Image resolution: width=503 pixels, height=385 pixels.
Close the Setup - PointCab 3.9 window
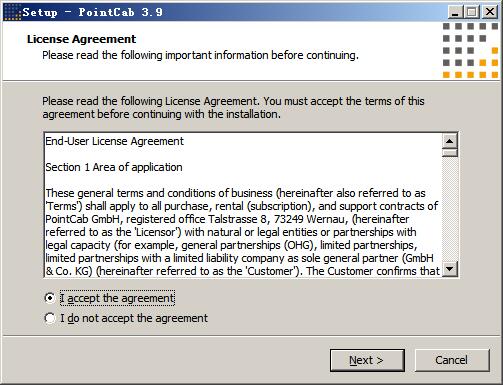tap(490, 12)
